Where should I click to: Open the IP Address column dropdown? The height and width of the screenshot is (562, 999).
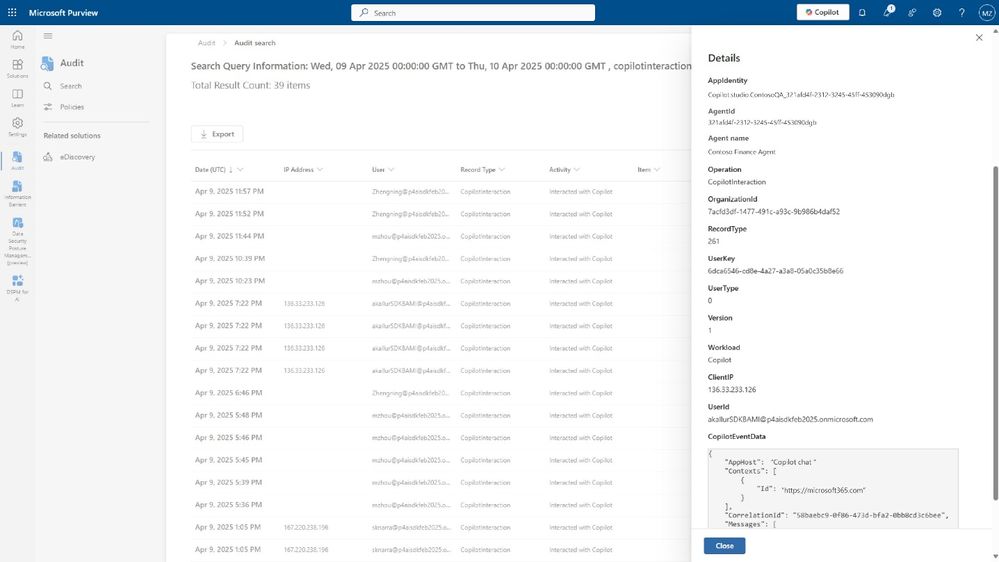[x=320, y=169]
